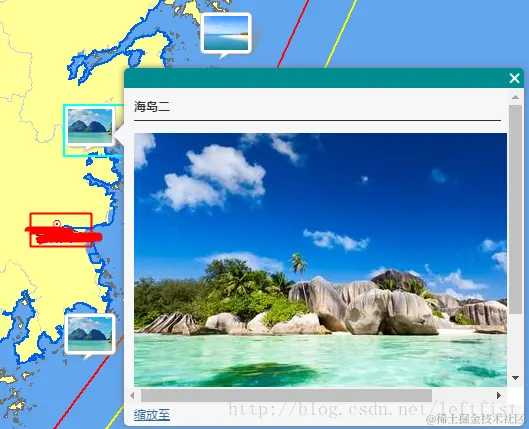529x429 pixels.
Task: Click the small red circle point marker on the map
Action: [57, 224]
